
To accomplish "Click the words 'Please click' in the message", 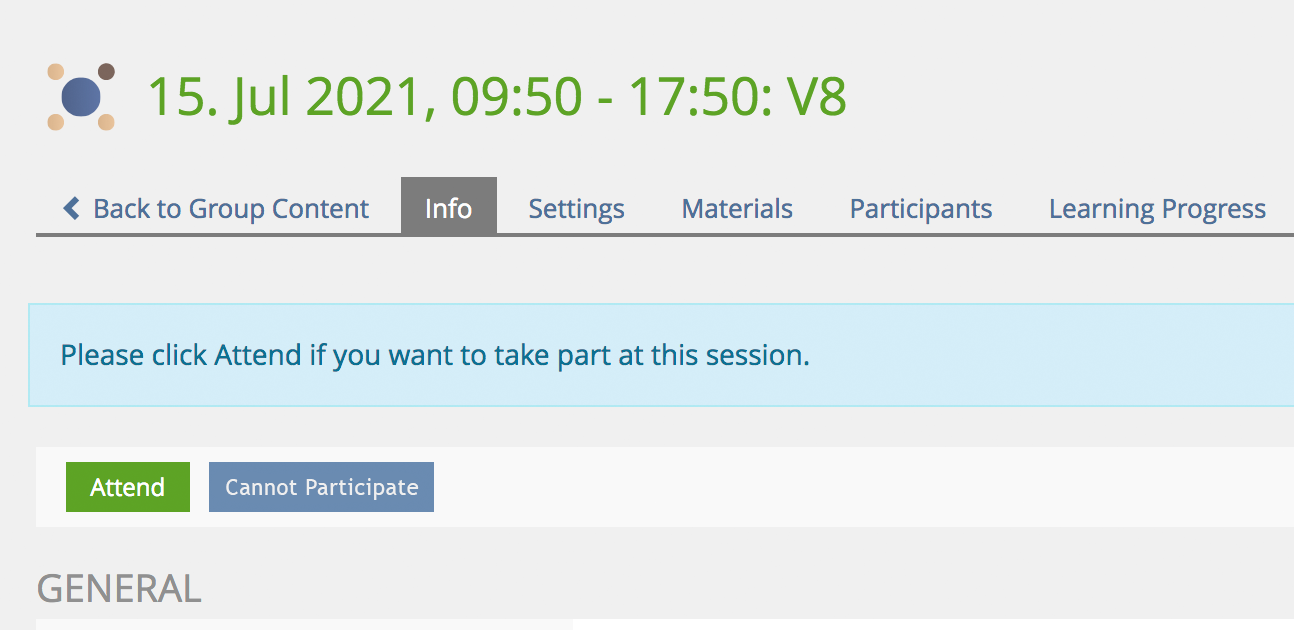I will pyautogui.click(x=133, y=355).
